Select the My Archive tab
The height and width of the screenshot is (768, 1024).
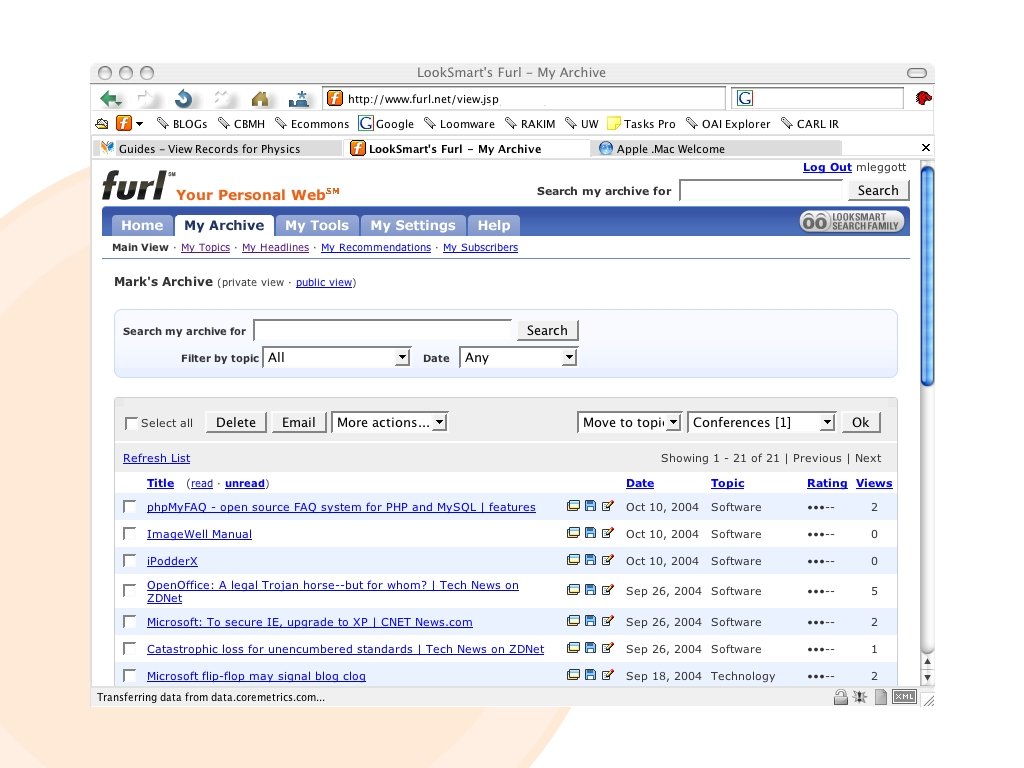224,225
